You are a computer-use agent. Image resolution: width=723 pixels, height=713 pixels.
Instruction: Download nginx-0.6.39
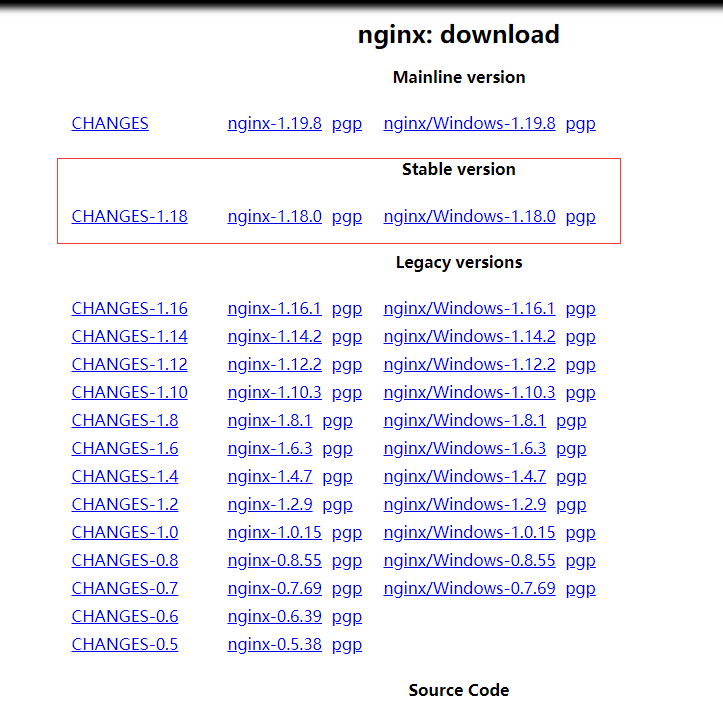274,616
